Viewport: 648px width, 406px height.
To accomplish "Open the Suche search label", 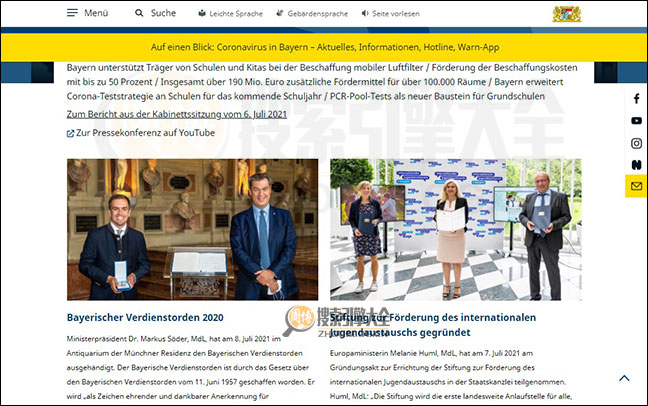I will 163,13.
